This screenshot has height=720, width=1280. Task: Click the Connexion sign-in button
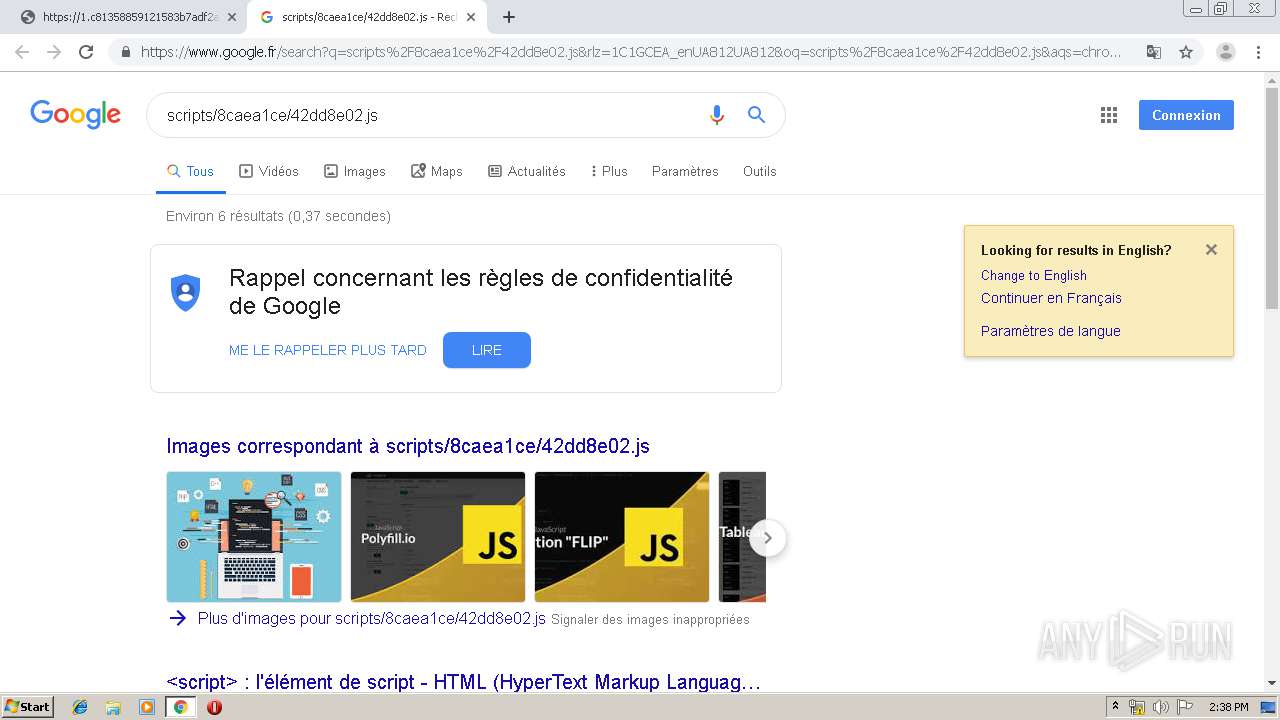[1186, 115]
